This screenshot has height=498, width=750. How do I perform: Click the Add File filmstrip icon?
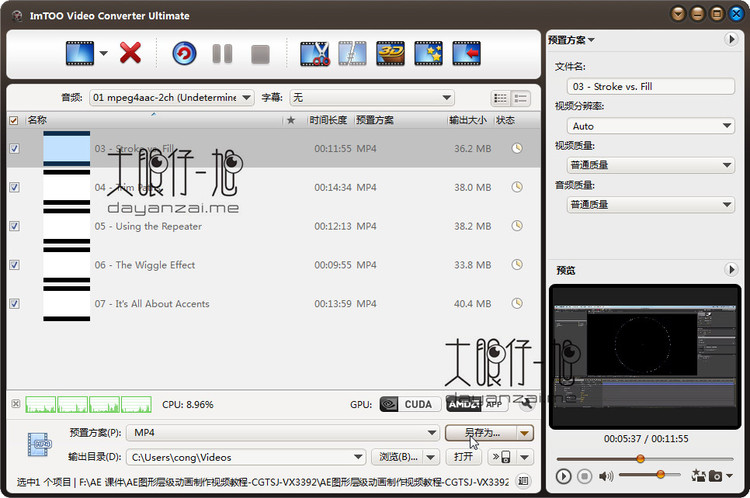[x=79, y=53]
